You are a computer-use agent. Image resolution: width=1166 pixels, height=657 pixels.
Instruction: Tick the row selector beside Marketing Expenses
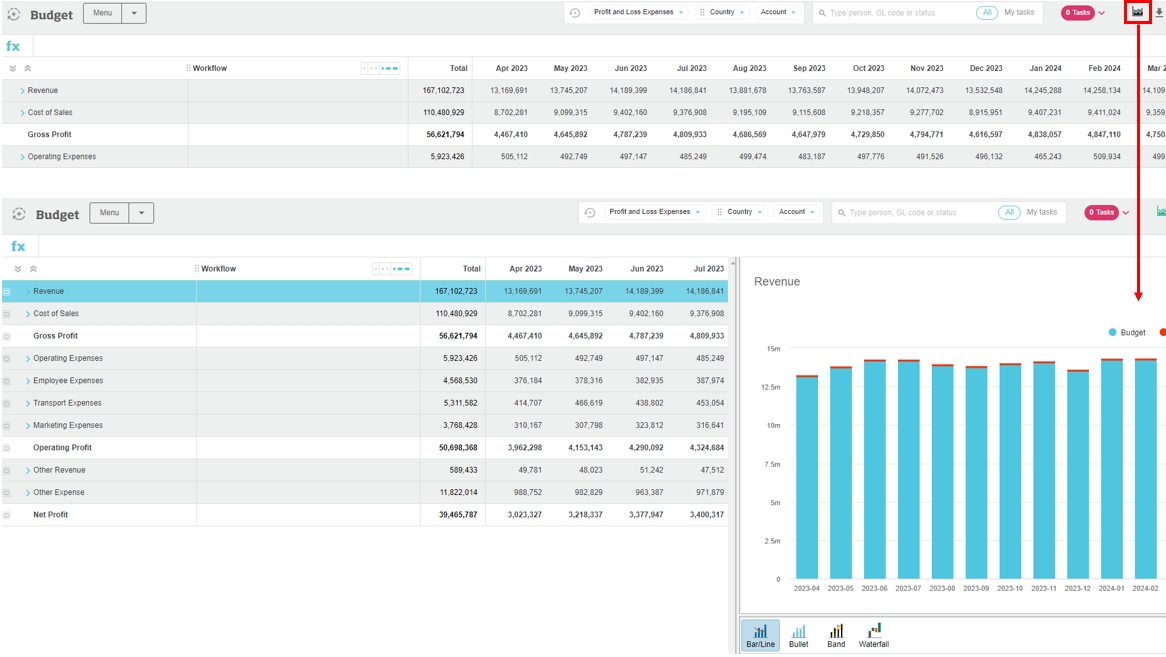(x=7, y=426)
